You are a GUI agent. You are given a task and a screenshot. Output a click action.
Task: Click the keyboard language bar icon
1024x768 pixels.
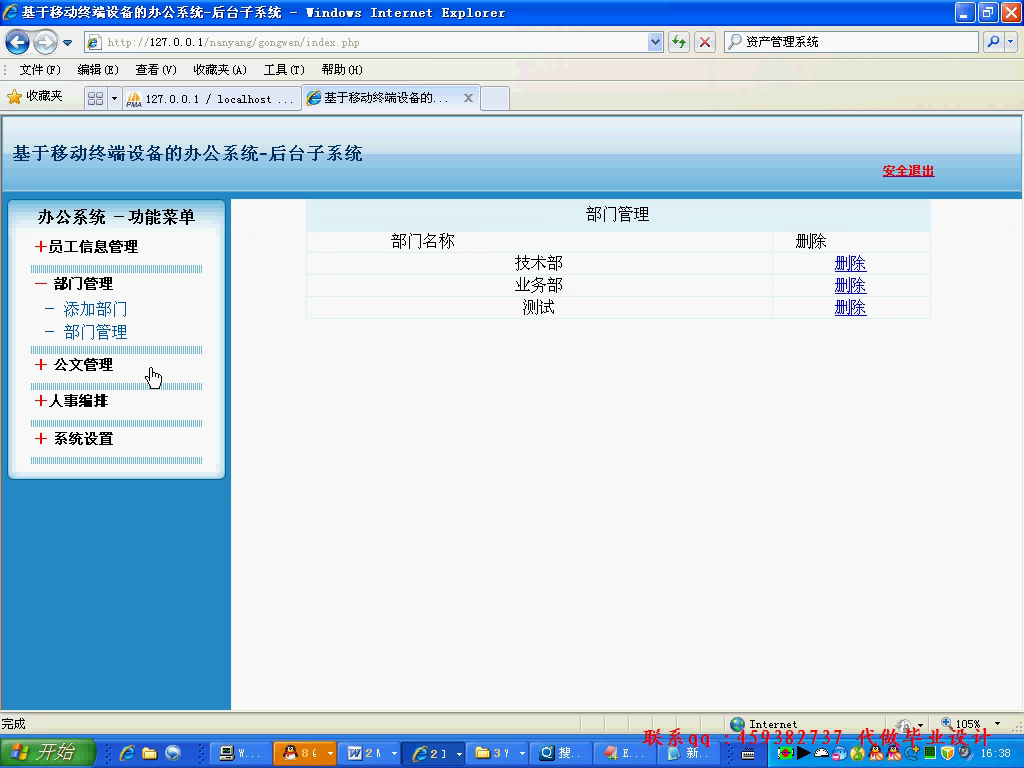point(748,754)
